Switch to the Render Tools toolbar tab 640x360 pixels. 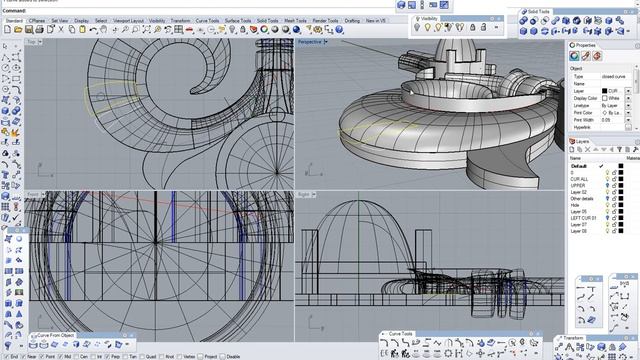[325, 20]
